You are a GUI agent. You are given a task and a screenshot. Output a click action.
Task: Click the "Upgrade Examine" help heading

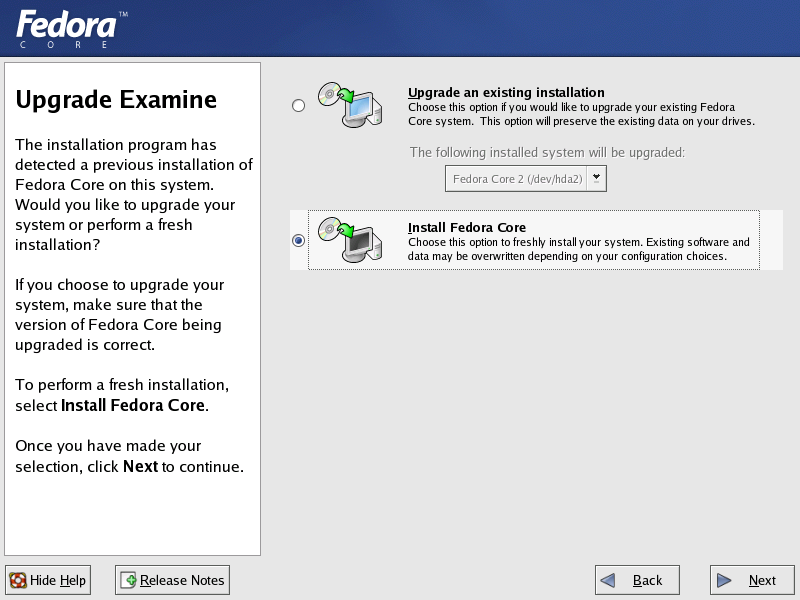[x=116, y=99]
